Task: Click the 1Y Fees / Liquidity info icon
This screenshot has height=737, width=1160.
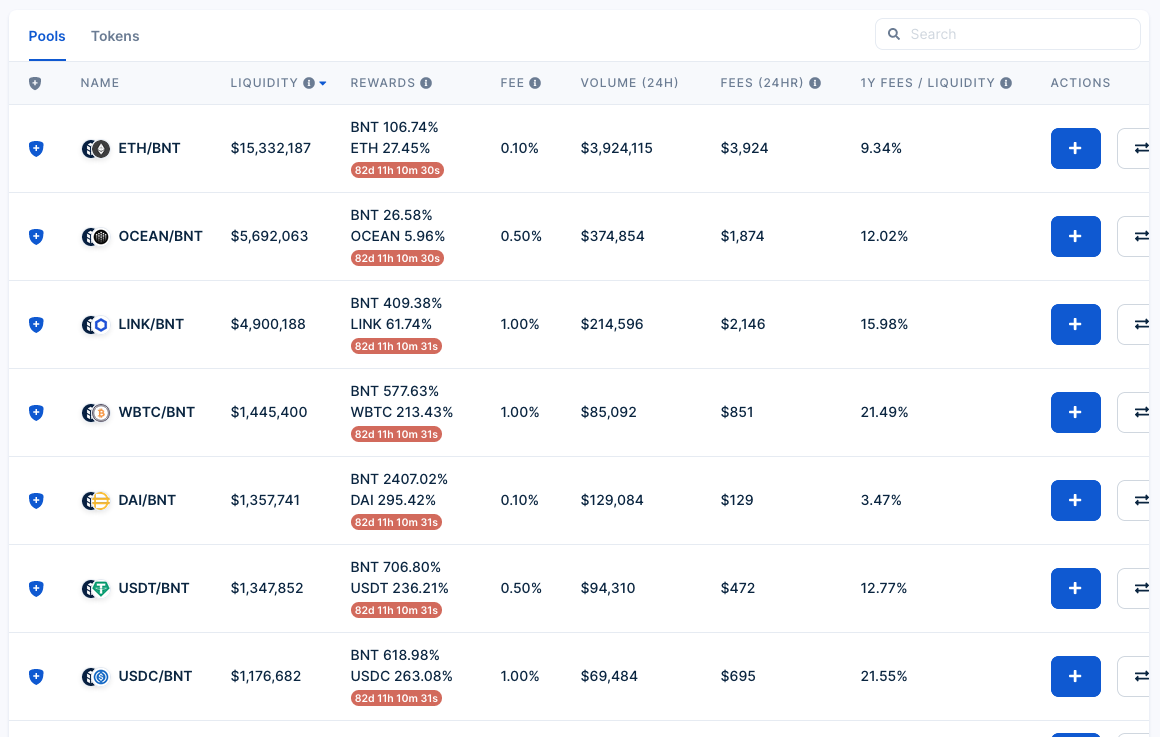Action: click(1007, 83)
